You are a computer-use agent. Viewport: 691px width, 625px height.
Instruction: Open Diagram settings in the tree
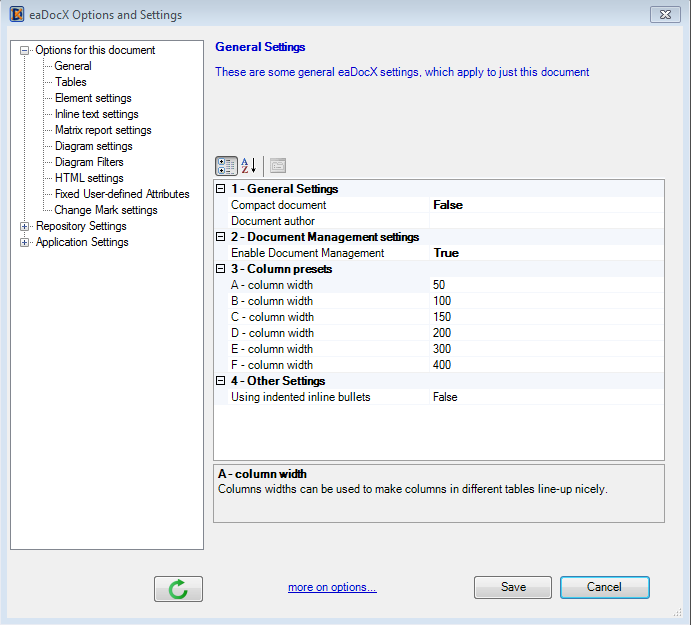click(x=93, y=146)
